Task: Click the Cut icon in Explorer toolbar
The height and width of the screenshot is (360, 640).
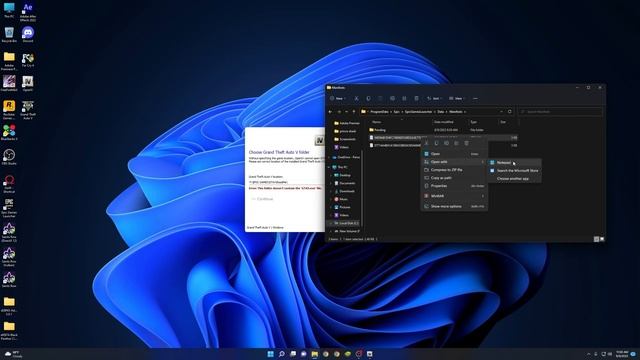Action: click(356, 98)
